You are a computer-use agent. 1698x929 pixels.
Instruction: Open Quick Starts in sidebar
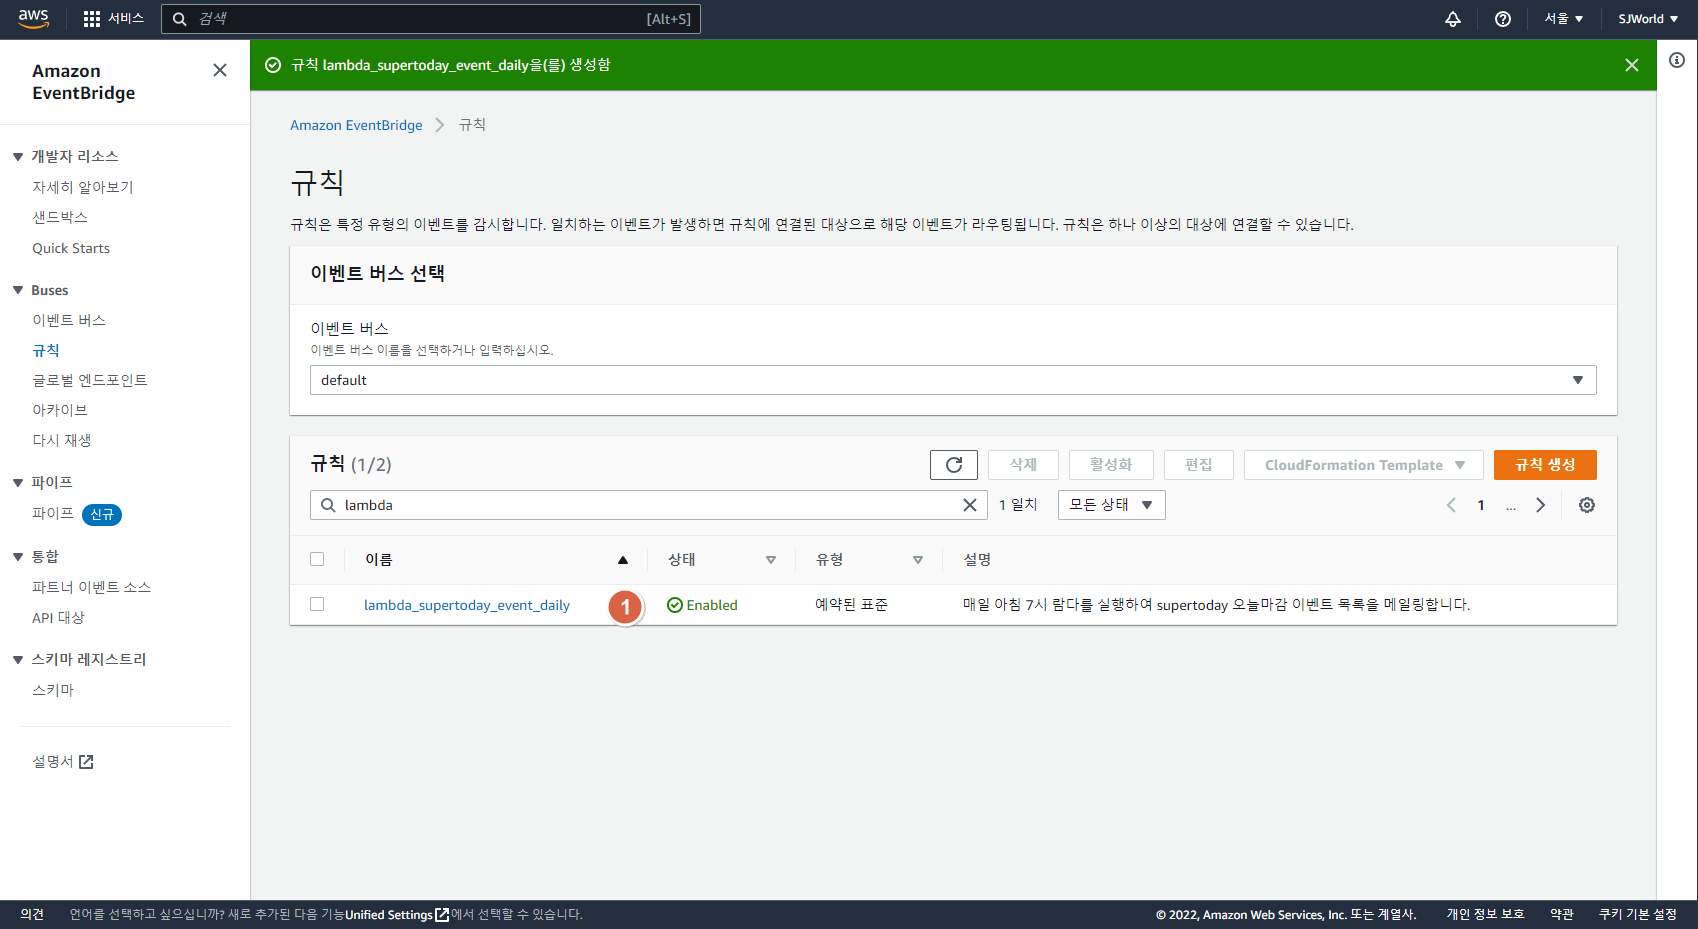(71, 248)
